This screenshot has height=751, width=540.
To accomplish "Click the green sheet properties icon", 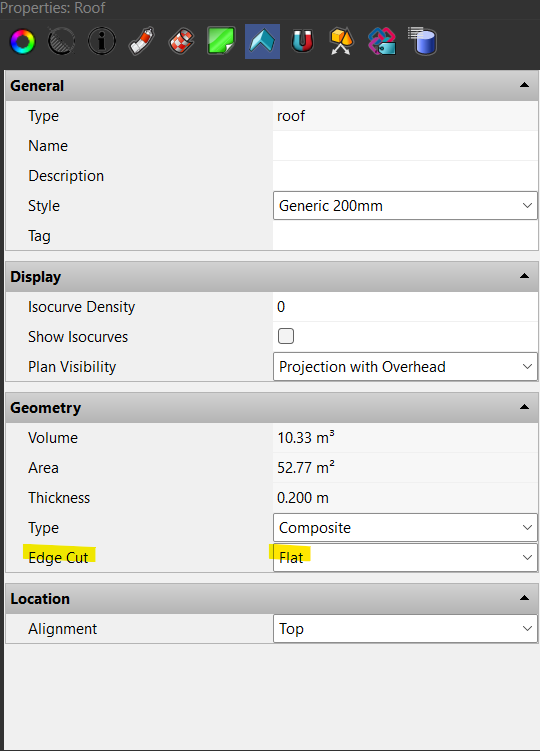I will click(221, 41).
